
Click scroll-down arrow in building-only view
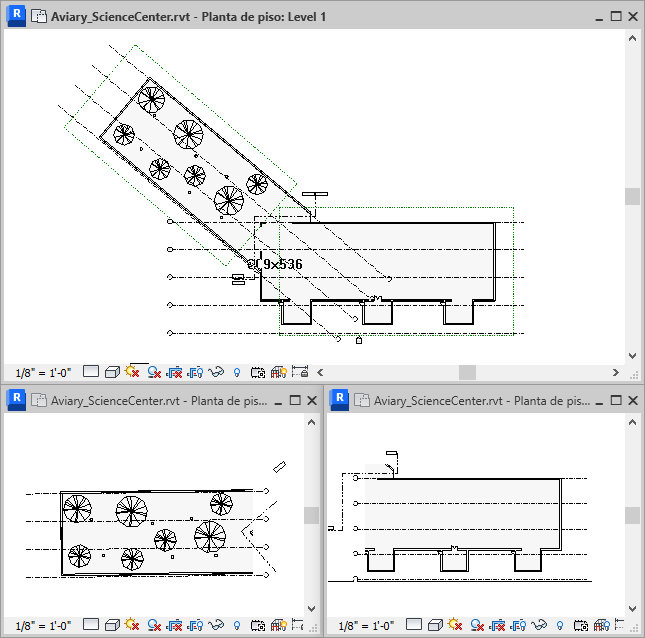632,609
